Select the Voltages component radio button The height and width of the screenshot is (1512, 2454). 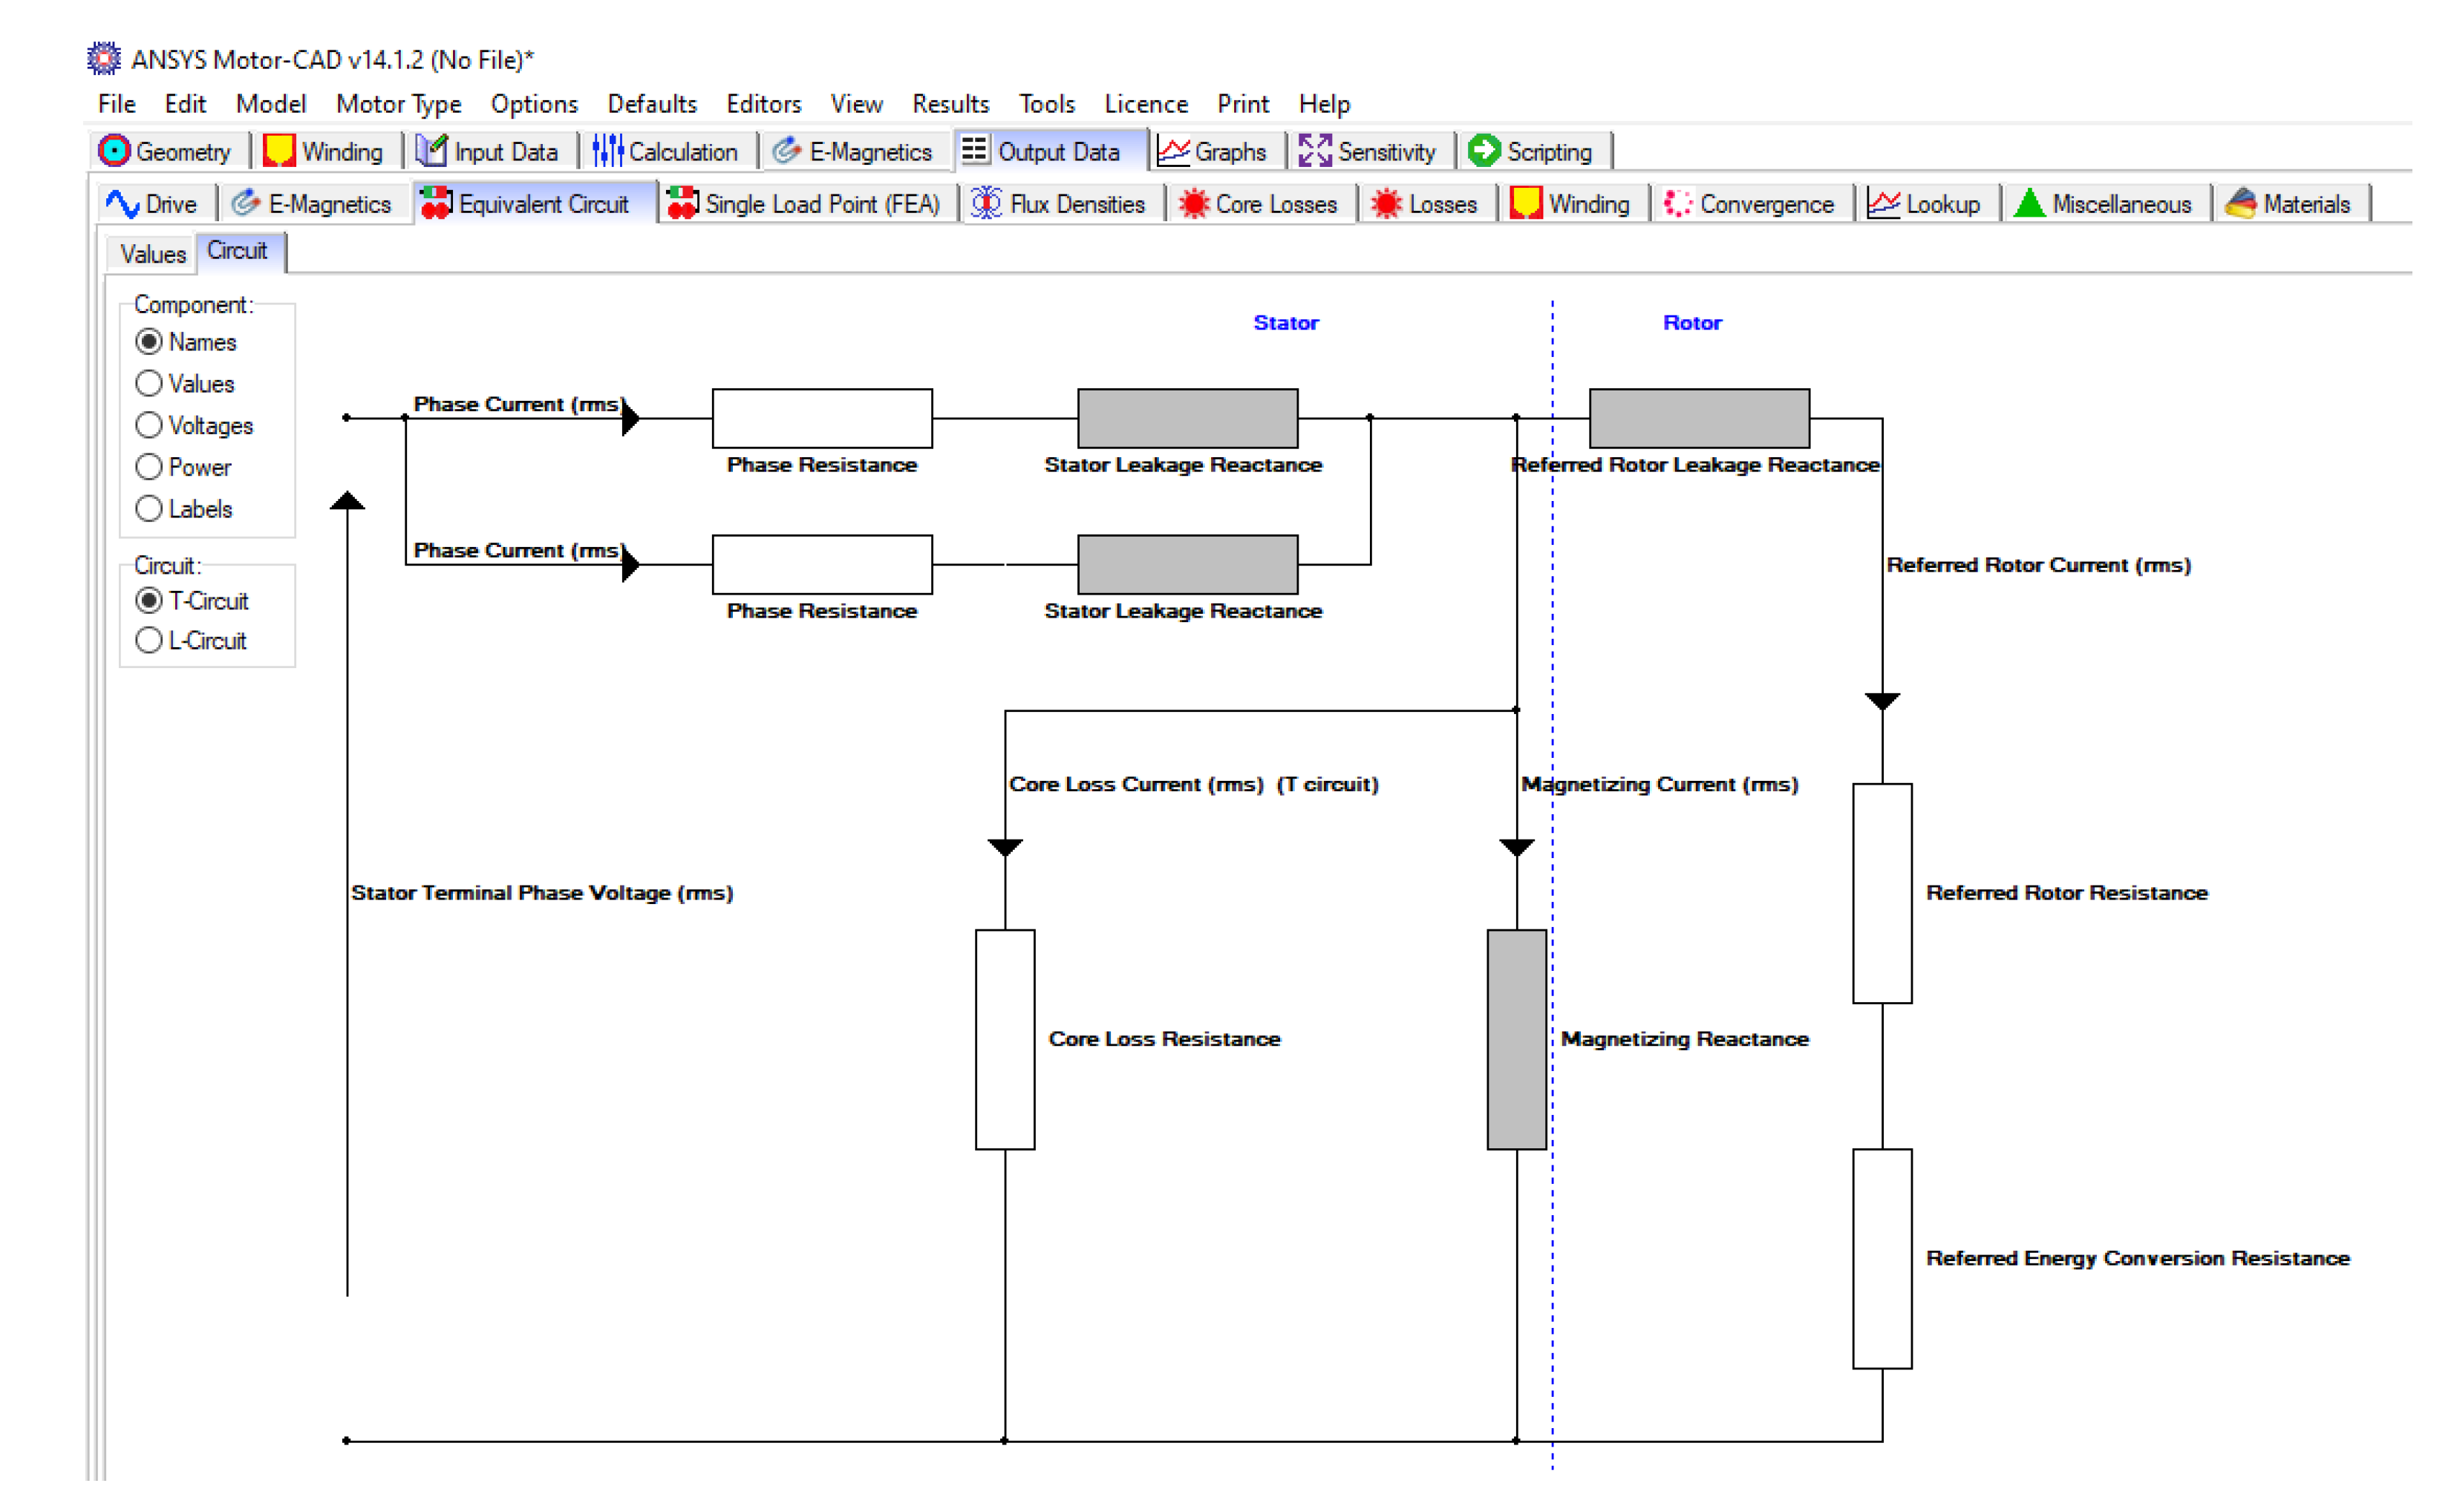click(x=149, y=426)
